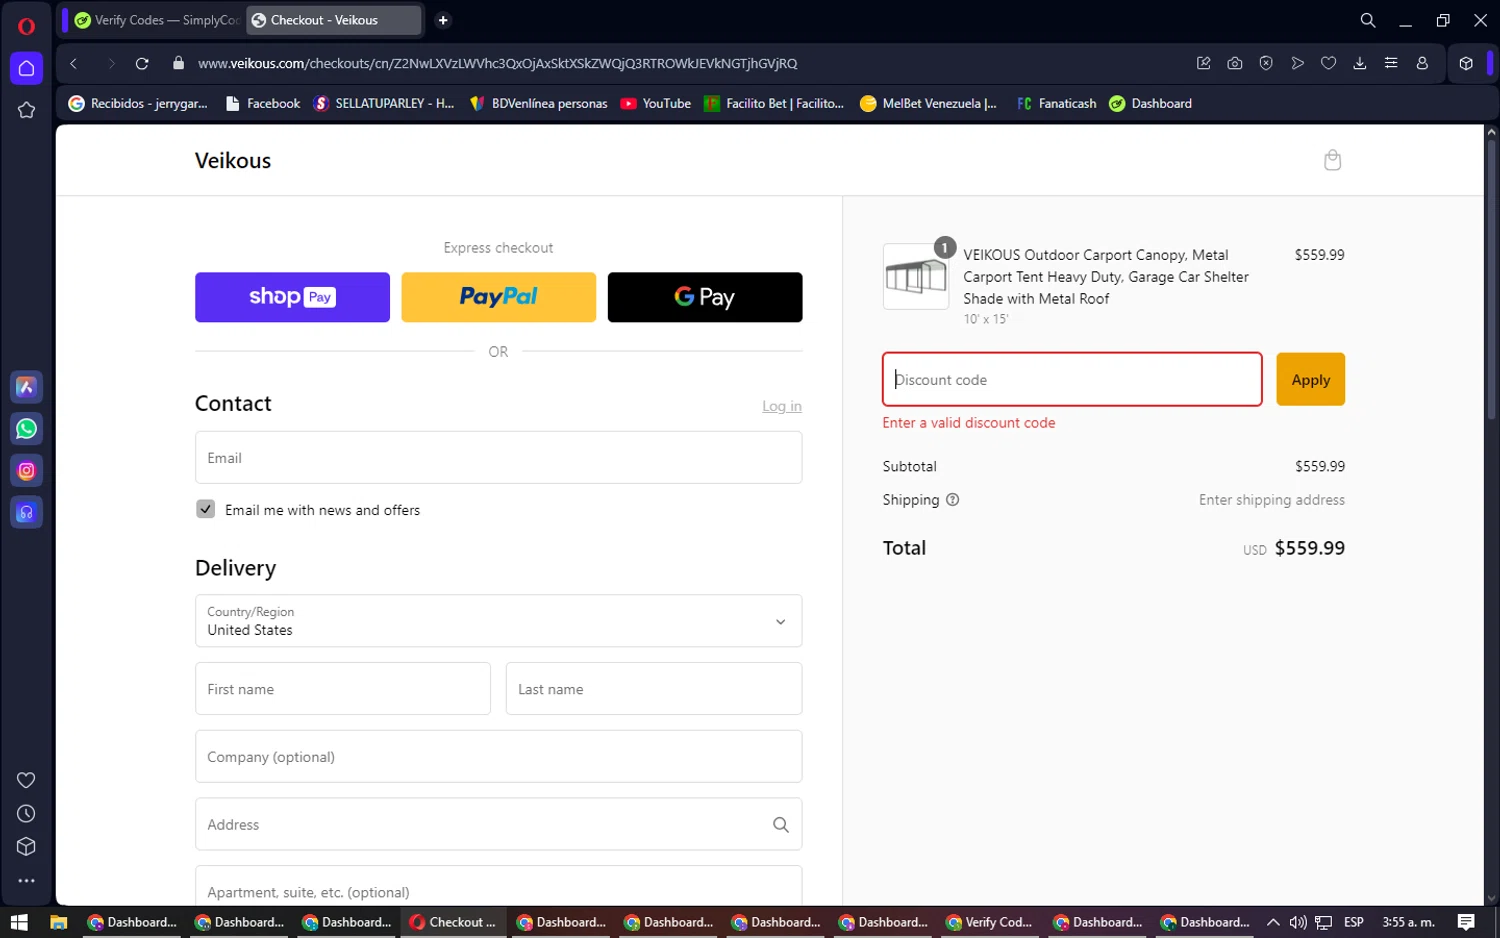Open extensions cube in the sidebar
The image size is (1500, 938).
[x=26, y=847]
